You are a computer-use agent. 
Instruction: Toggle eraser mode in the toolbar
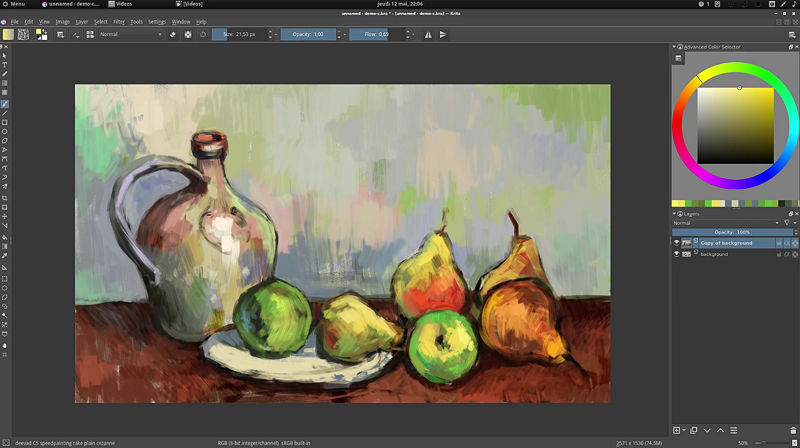pos(172,34)
